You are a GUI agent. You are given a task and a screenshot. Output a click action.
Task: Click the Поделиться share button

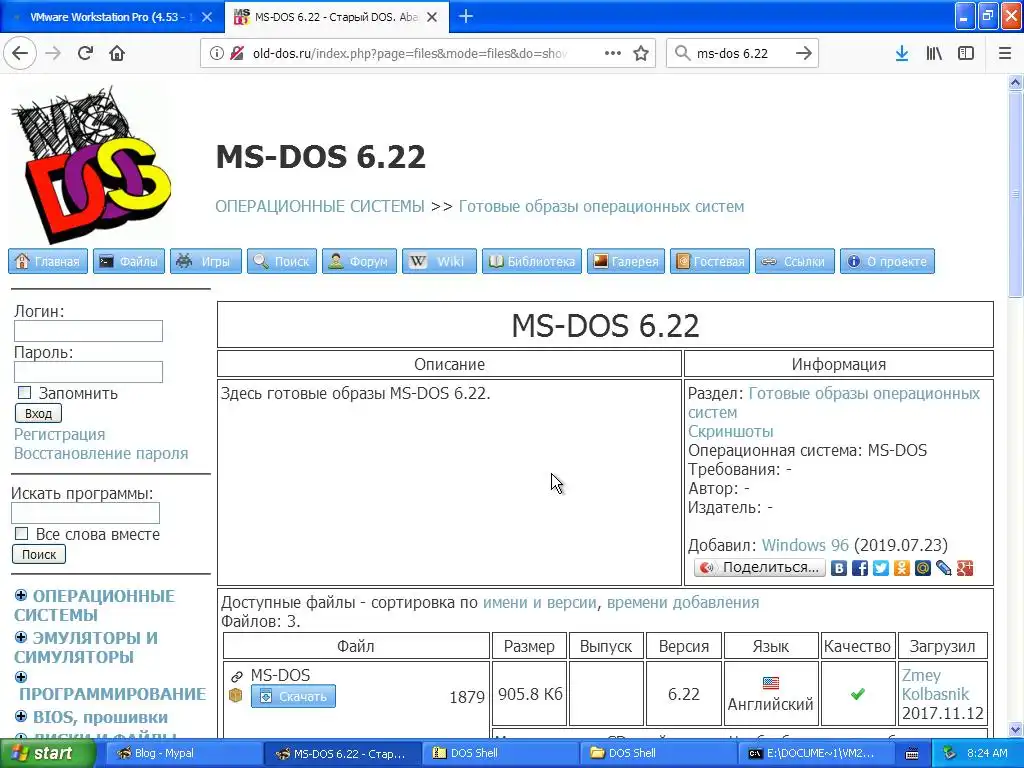click(x=760, y=568)
